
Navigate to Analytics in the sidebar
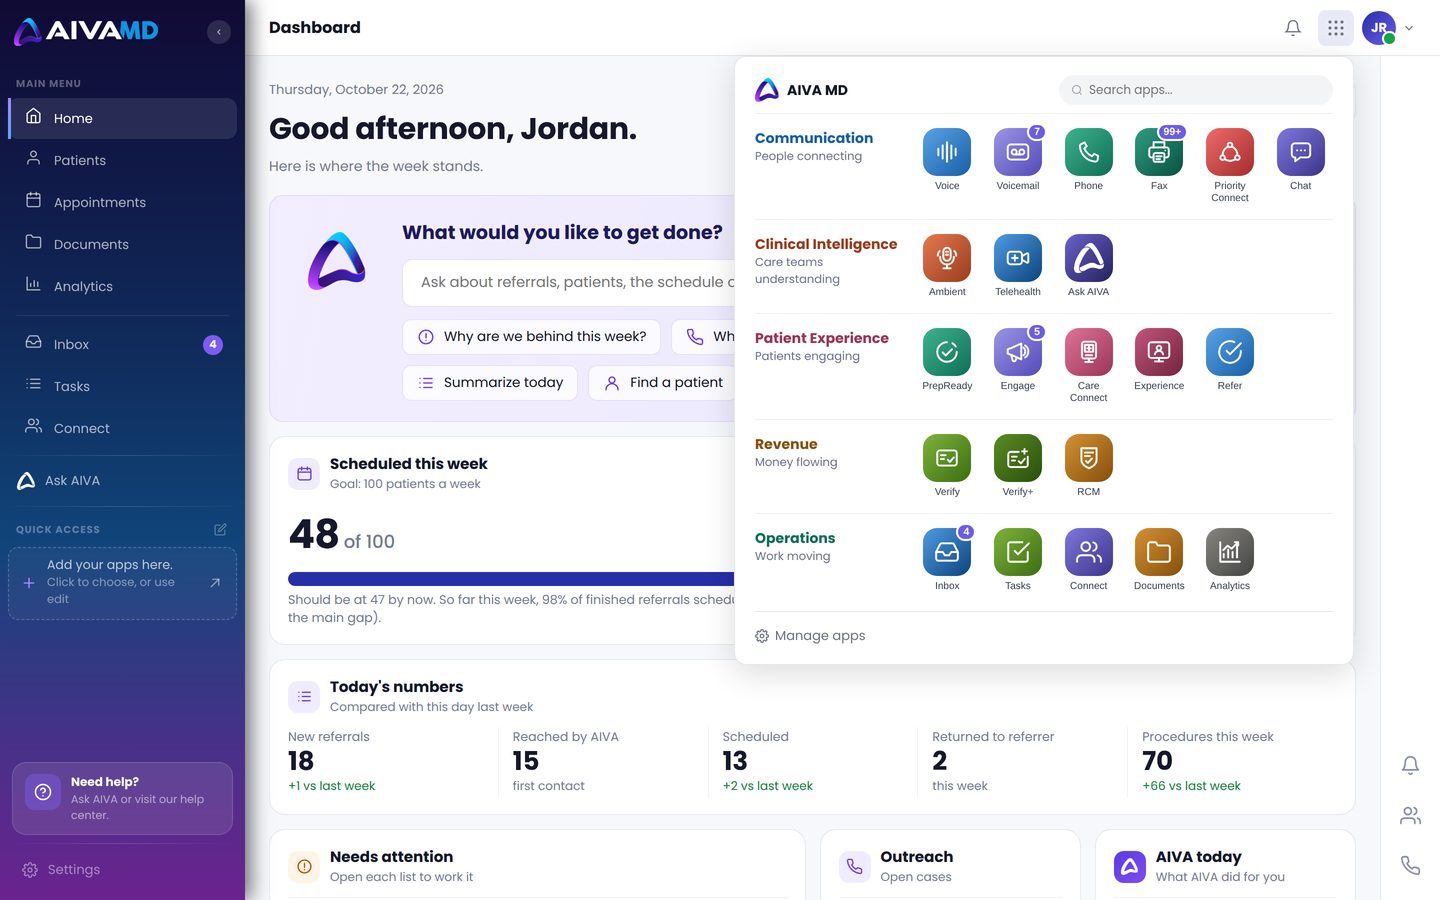(122, 286)
